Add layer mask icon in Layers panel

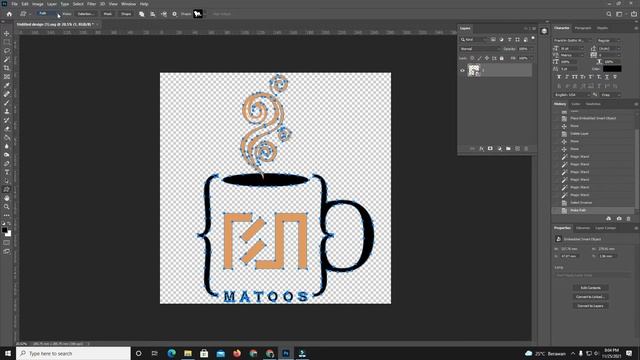[x=490, y=149]
